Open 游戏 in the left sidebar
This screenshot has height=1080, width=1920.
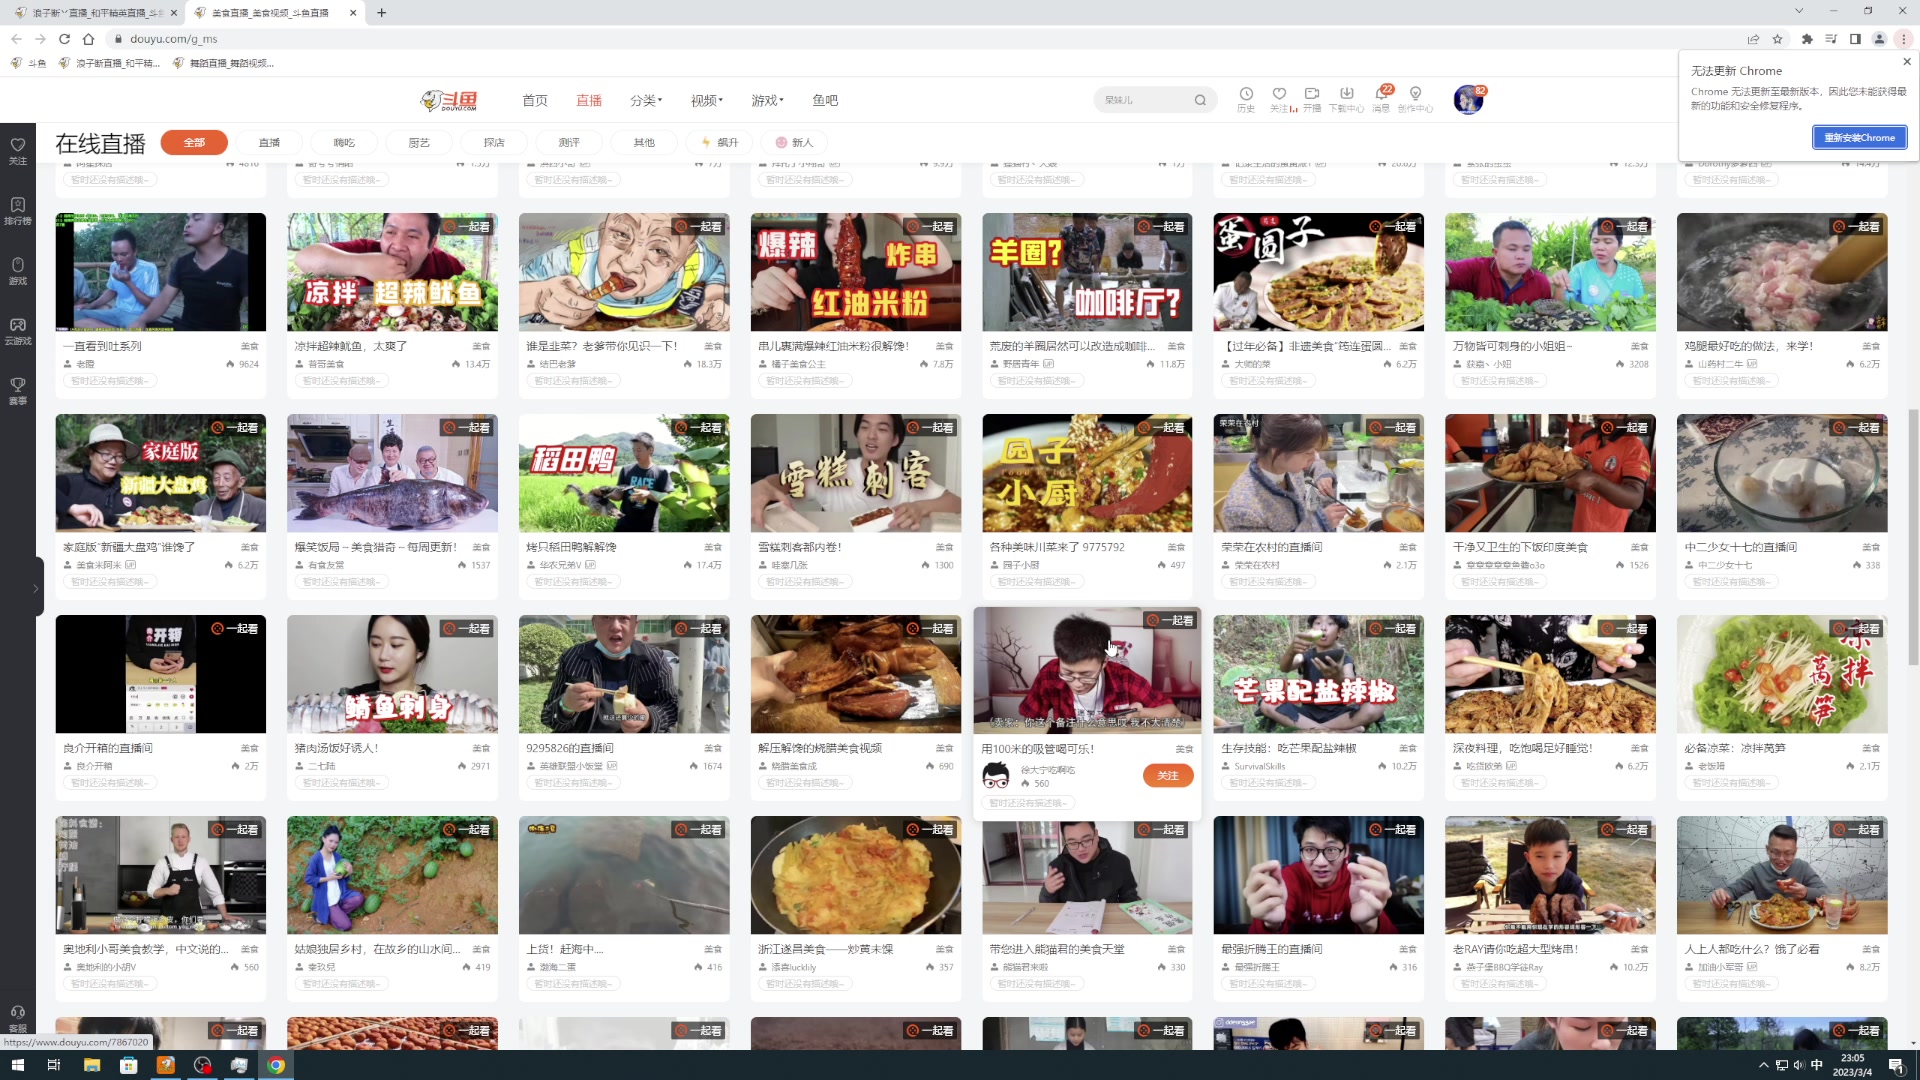click(x=18, y=271)
